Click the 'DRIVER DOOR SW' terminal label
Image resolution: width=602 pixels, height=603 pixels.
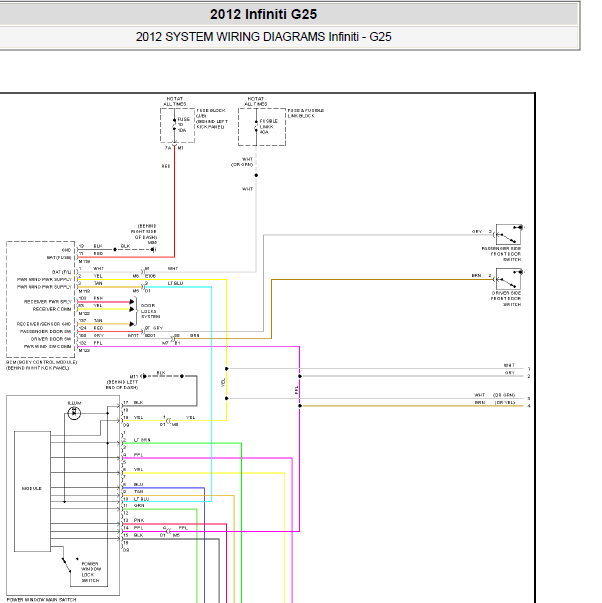tap(51, 339)
